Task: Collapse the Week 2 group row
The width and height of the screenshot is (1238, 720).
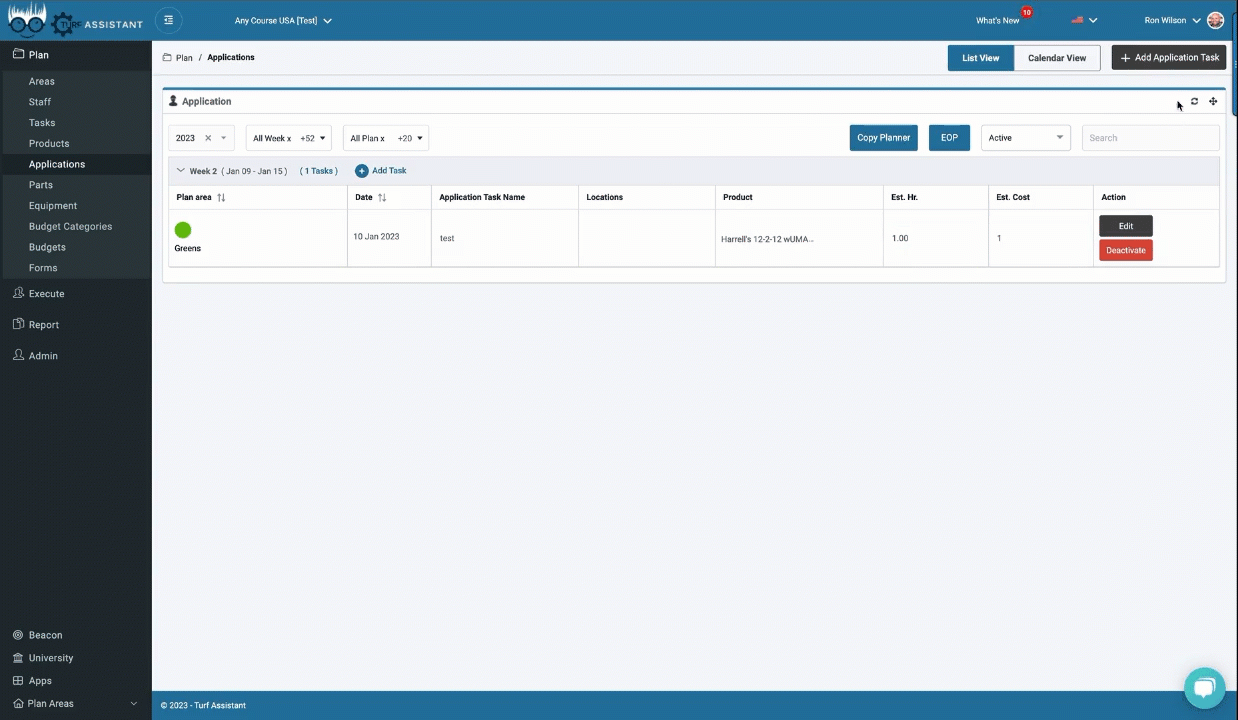Action: pyautogui.click(x=181, y=171)
